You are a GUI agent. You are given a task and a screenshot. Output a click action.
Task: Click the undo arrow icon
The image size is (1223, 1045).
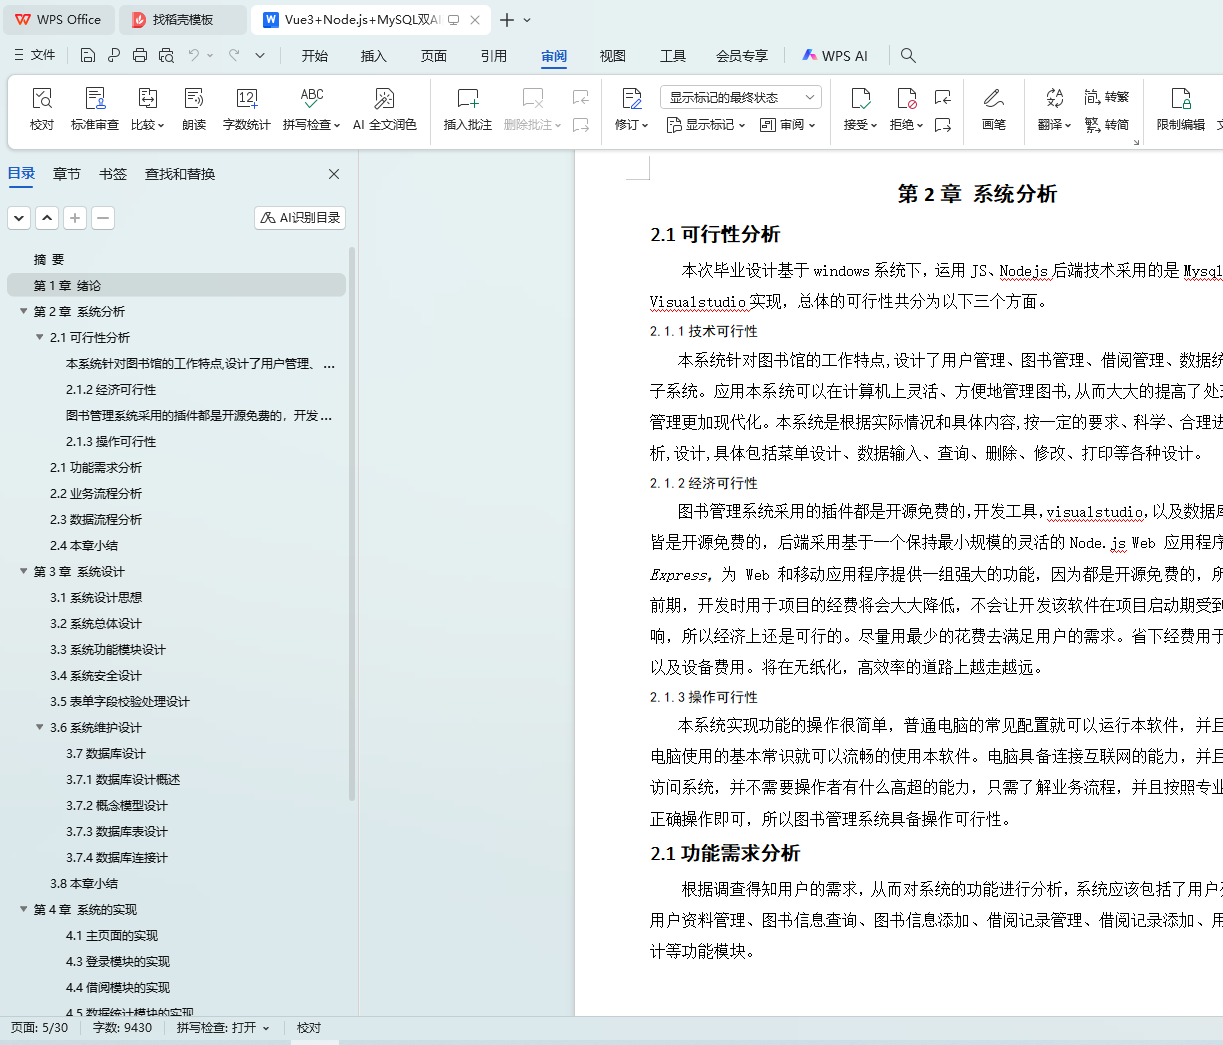tap(194, 56)
